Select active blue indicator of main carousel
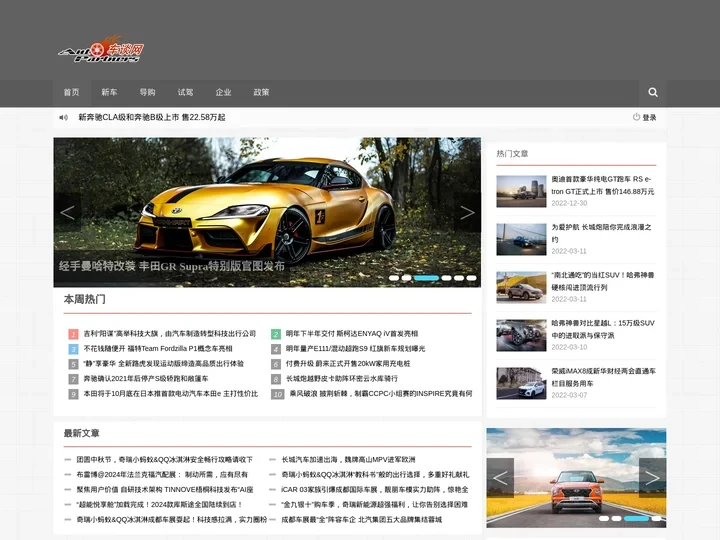 tap(426, 278)
